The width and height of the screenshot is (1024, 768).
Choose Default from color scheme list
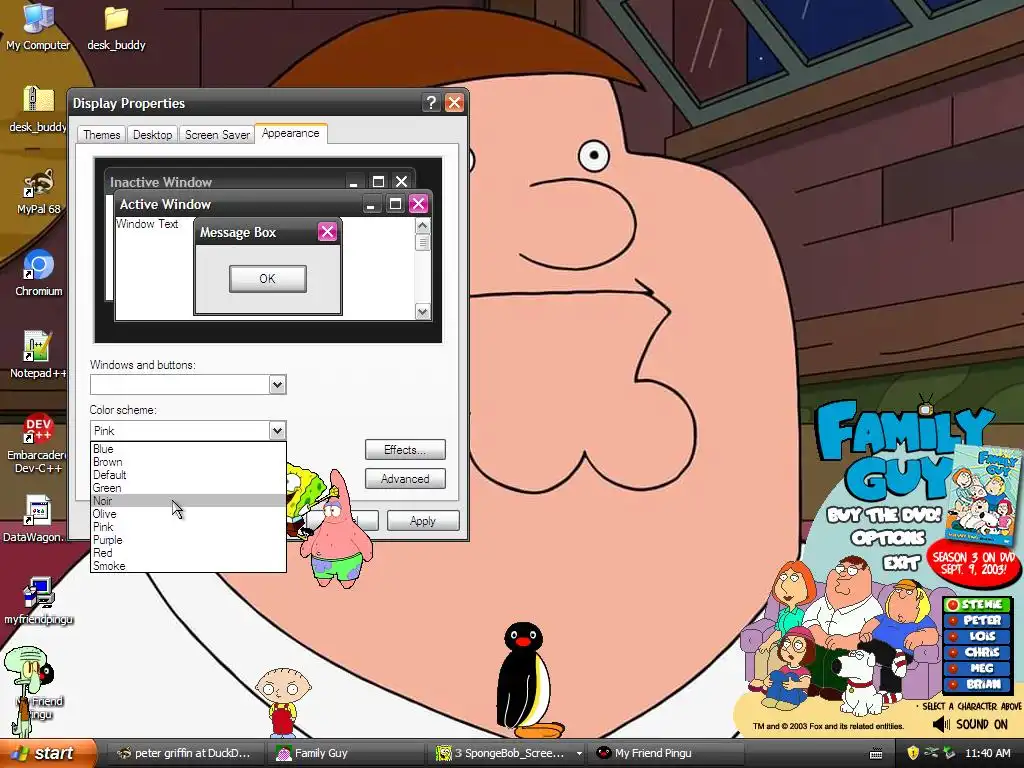point(188,475)
